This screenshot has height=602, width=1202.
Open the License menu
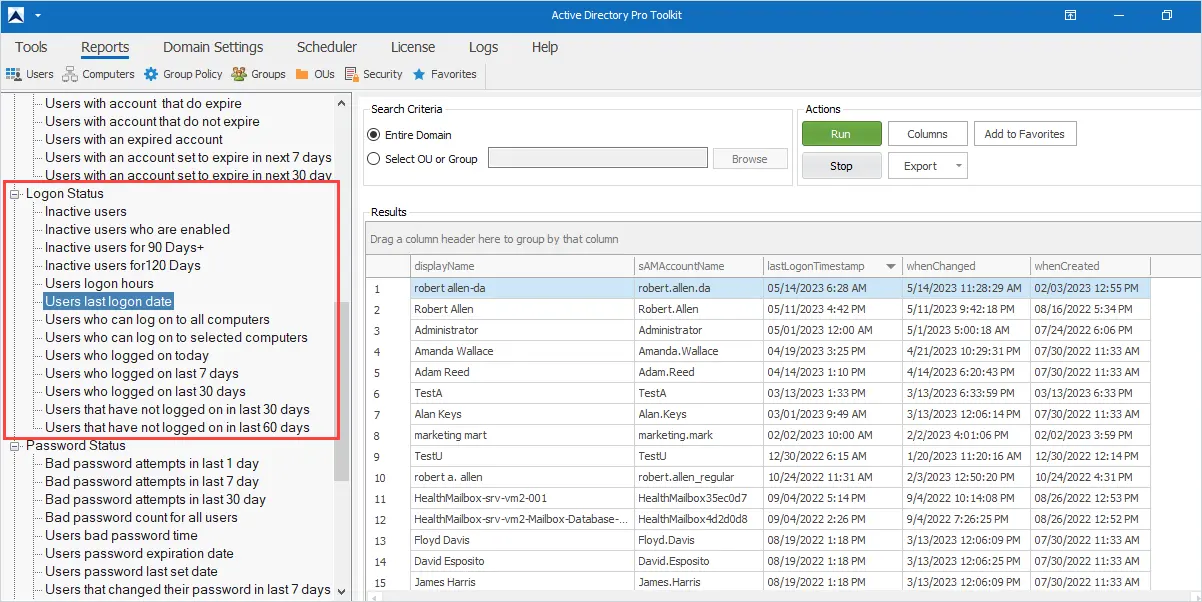click(413, 47)
